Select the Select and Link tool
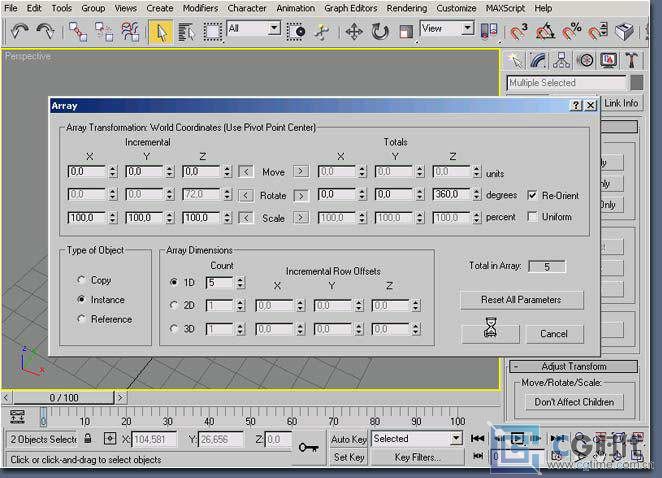The image size is (662, 478). (x=78, y=32)
